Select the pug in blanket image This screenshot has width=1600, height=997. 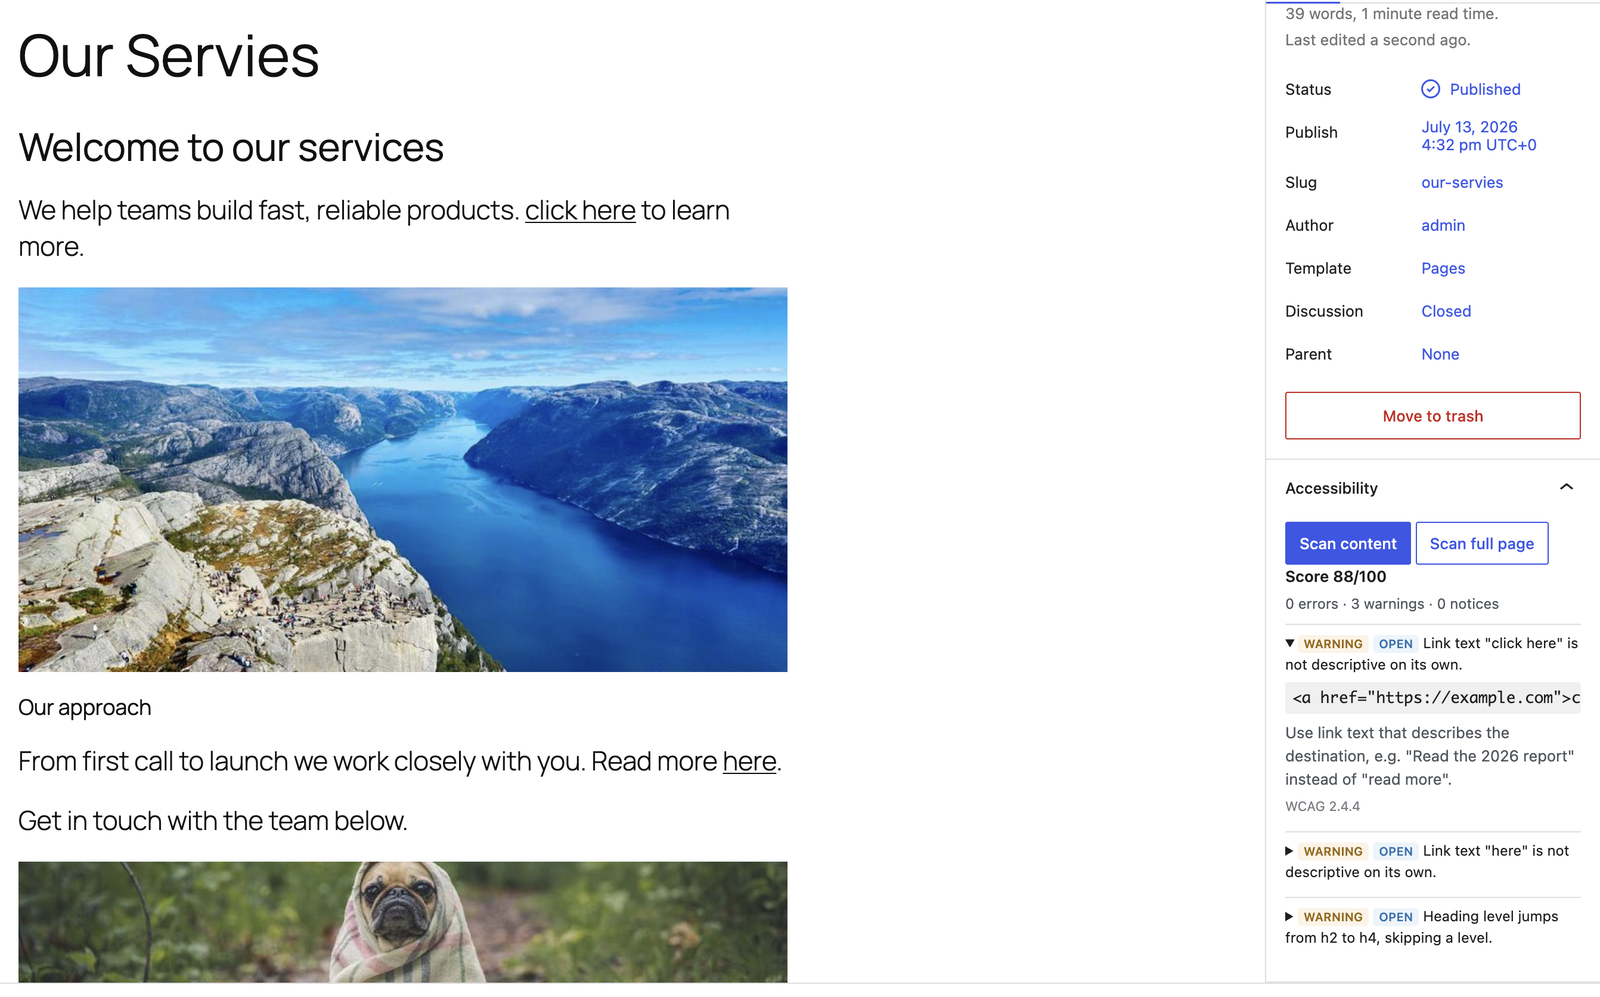coord(402,921)
